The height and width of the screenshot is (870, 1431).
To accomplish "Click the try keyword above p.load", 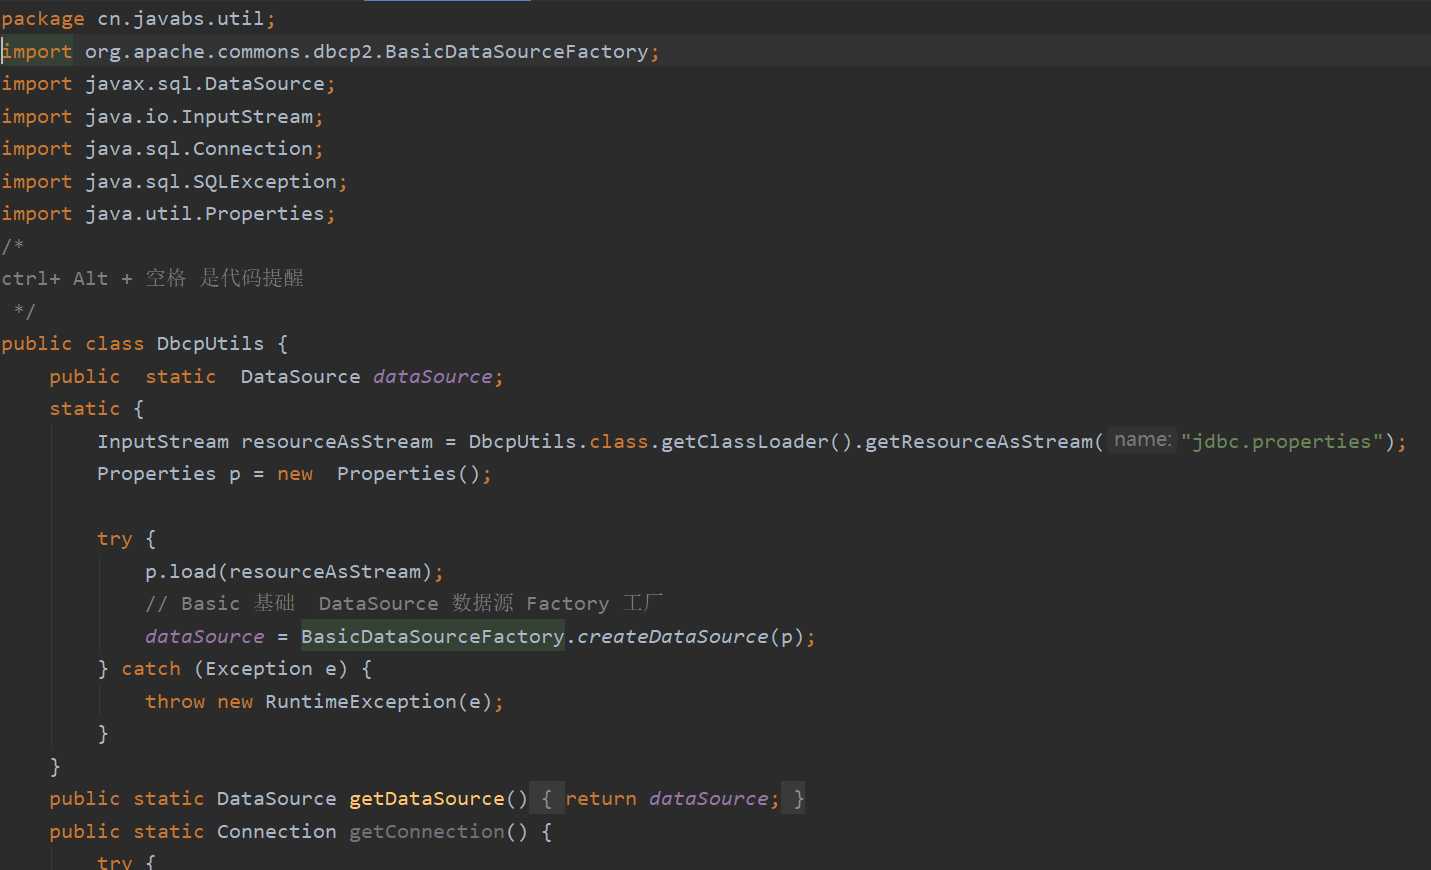I will [115, 538].
